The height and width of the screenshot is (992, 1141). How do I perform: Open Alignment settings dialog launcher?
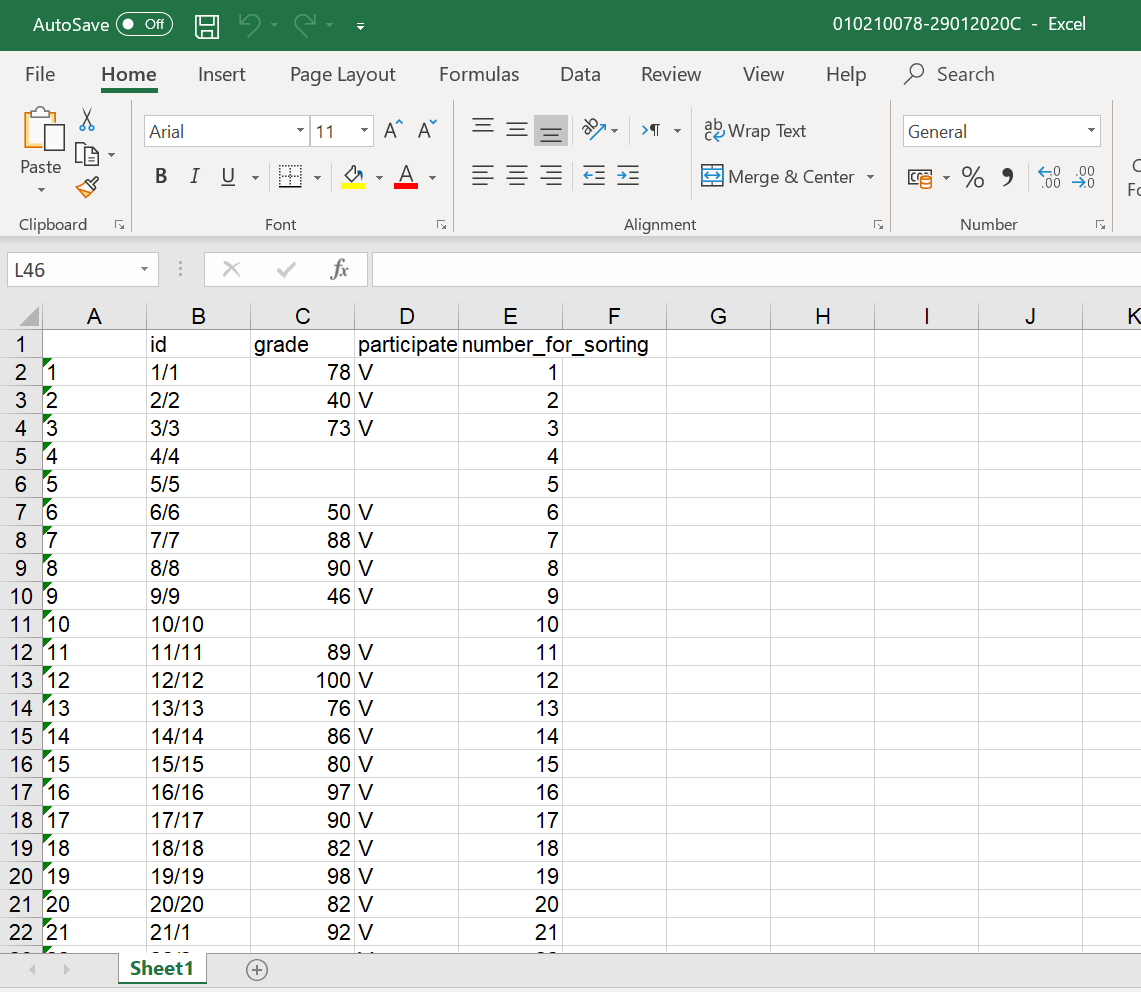pyautogui.click(x=878, y=225)
